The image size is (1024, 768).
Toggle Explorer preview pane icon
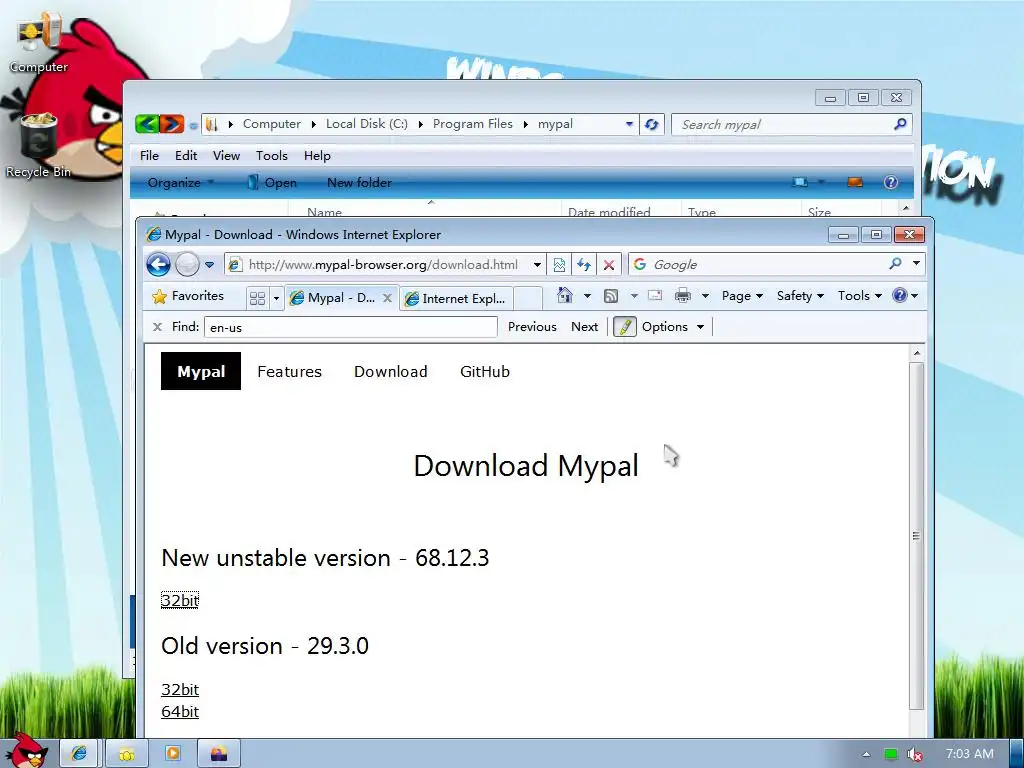click(x=855, y=182)
